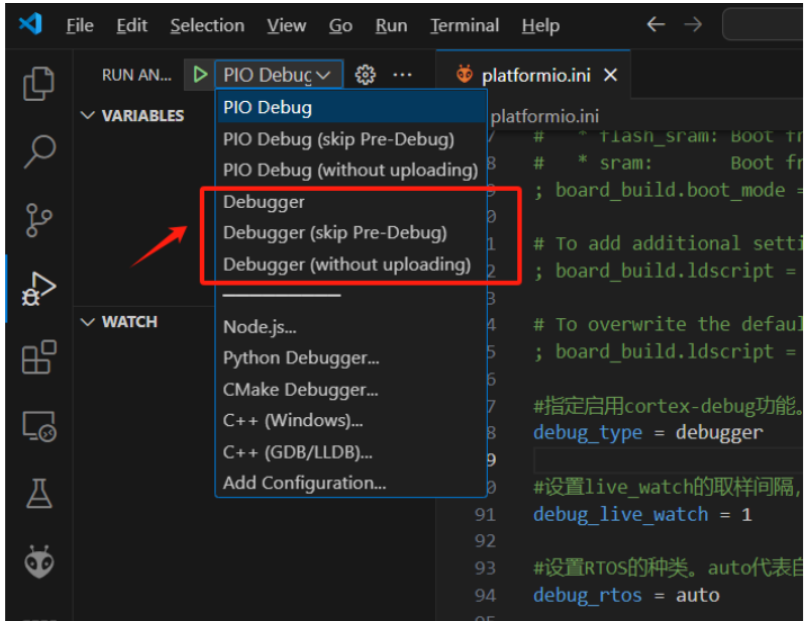Open the Edit menu
This screenshot has height=621, width=805.
tap(132, 25)
